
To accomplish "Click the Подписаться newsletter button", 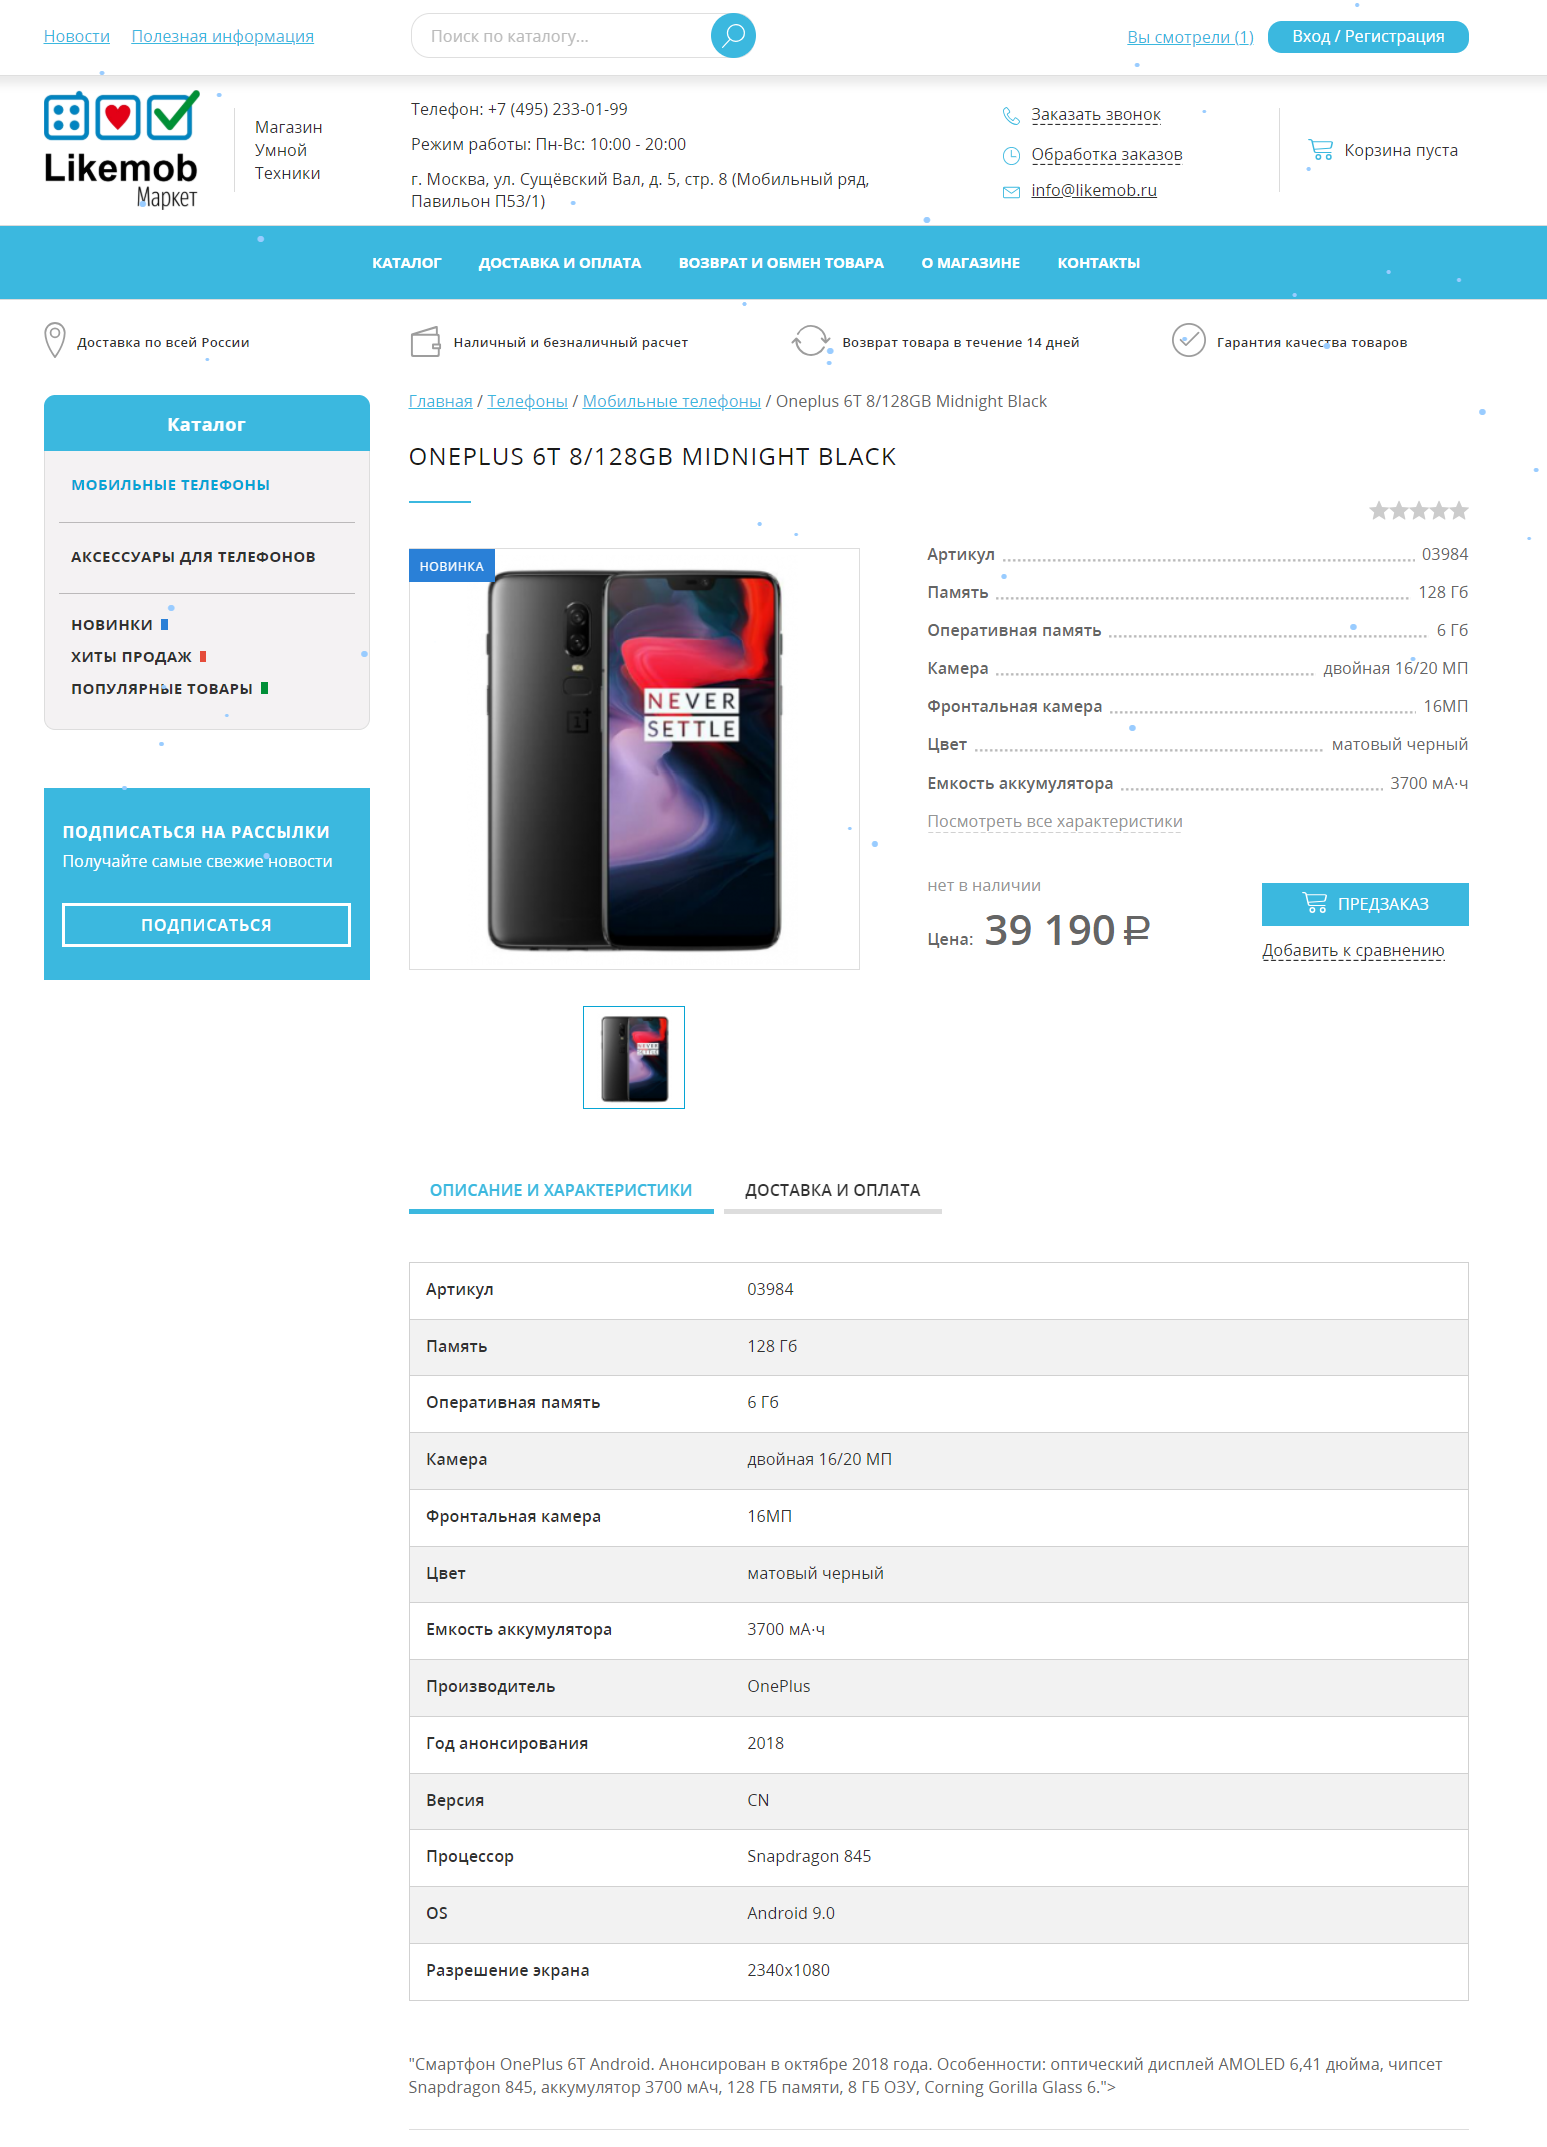I will (206, 925).
